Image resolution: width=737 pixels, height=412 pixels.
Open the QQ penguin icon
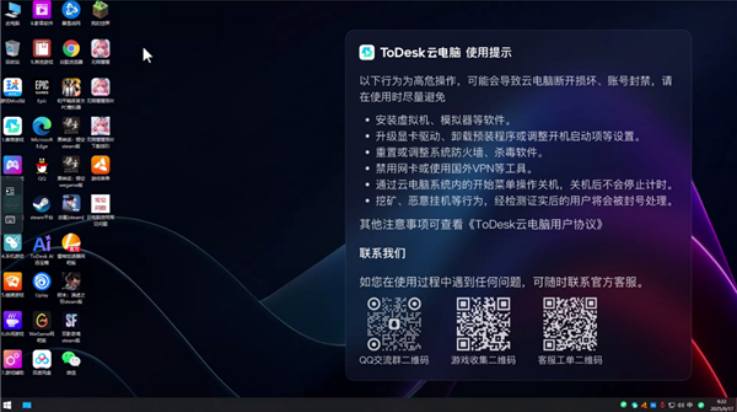(42, 165)
